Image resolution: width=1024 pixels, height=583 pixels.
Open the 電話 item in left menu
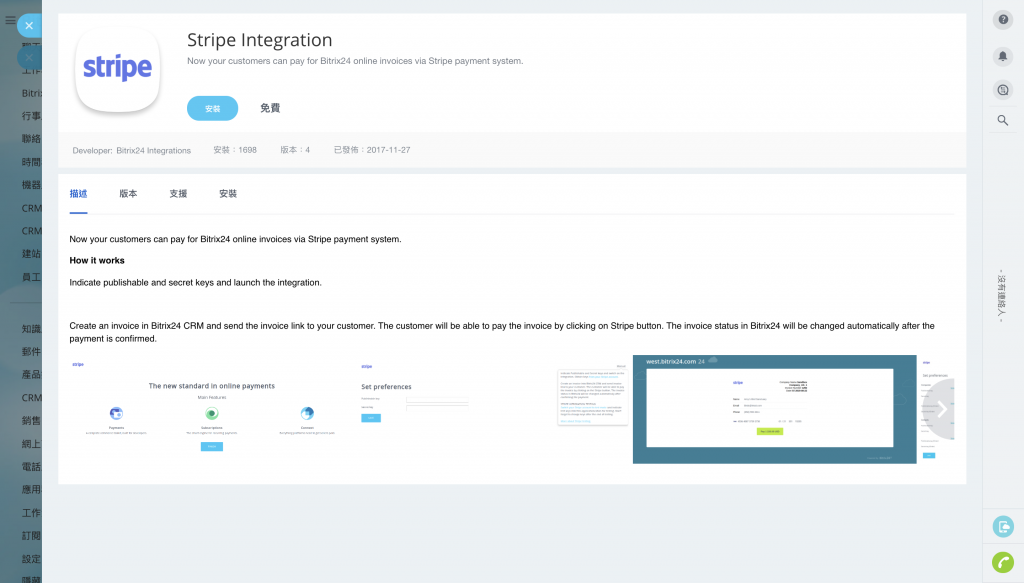[31, 467]
